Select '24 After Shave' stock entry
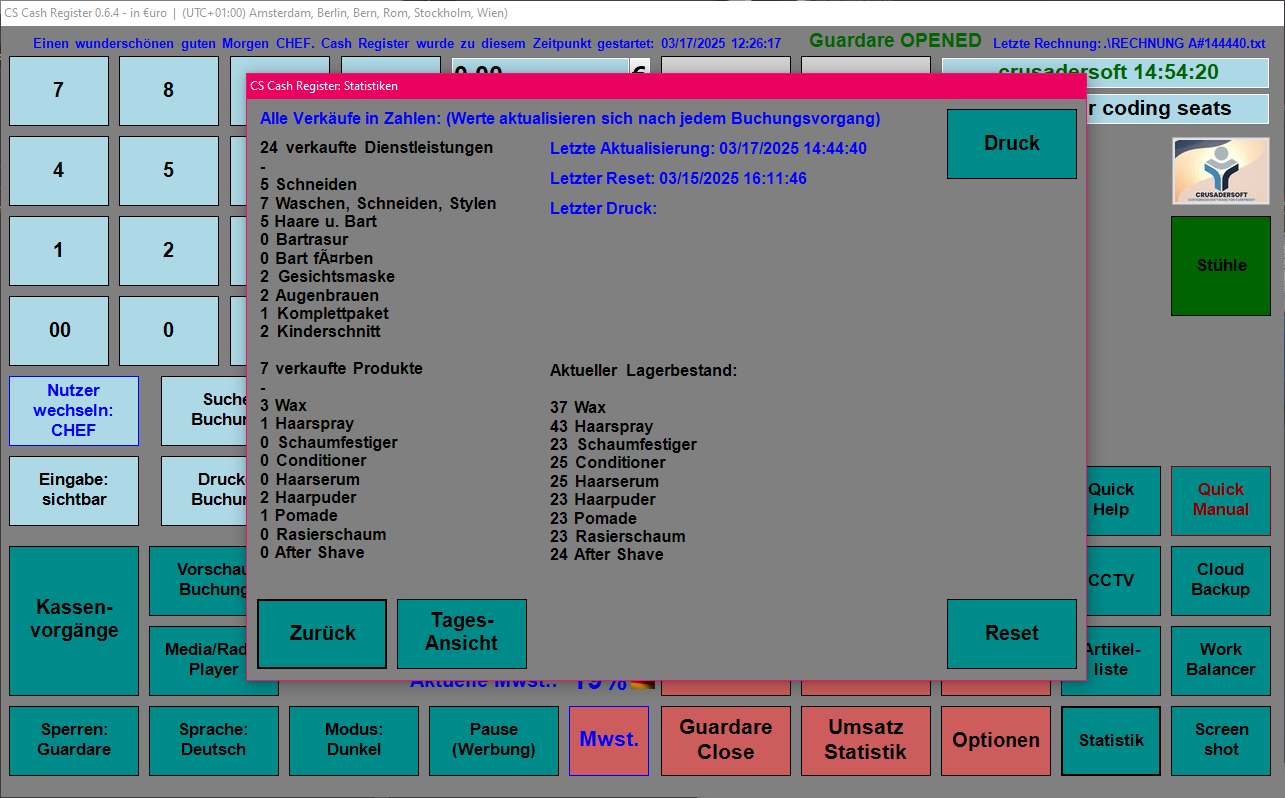Screen dimensions: 1285x798 tap(606, 554)
